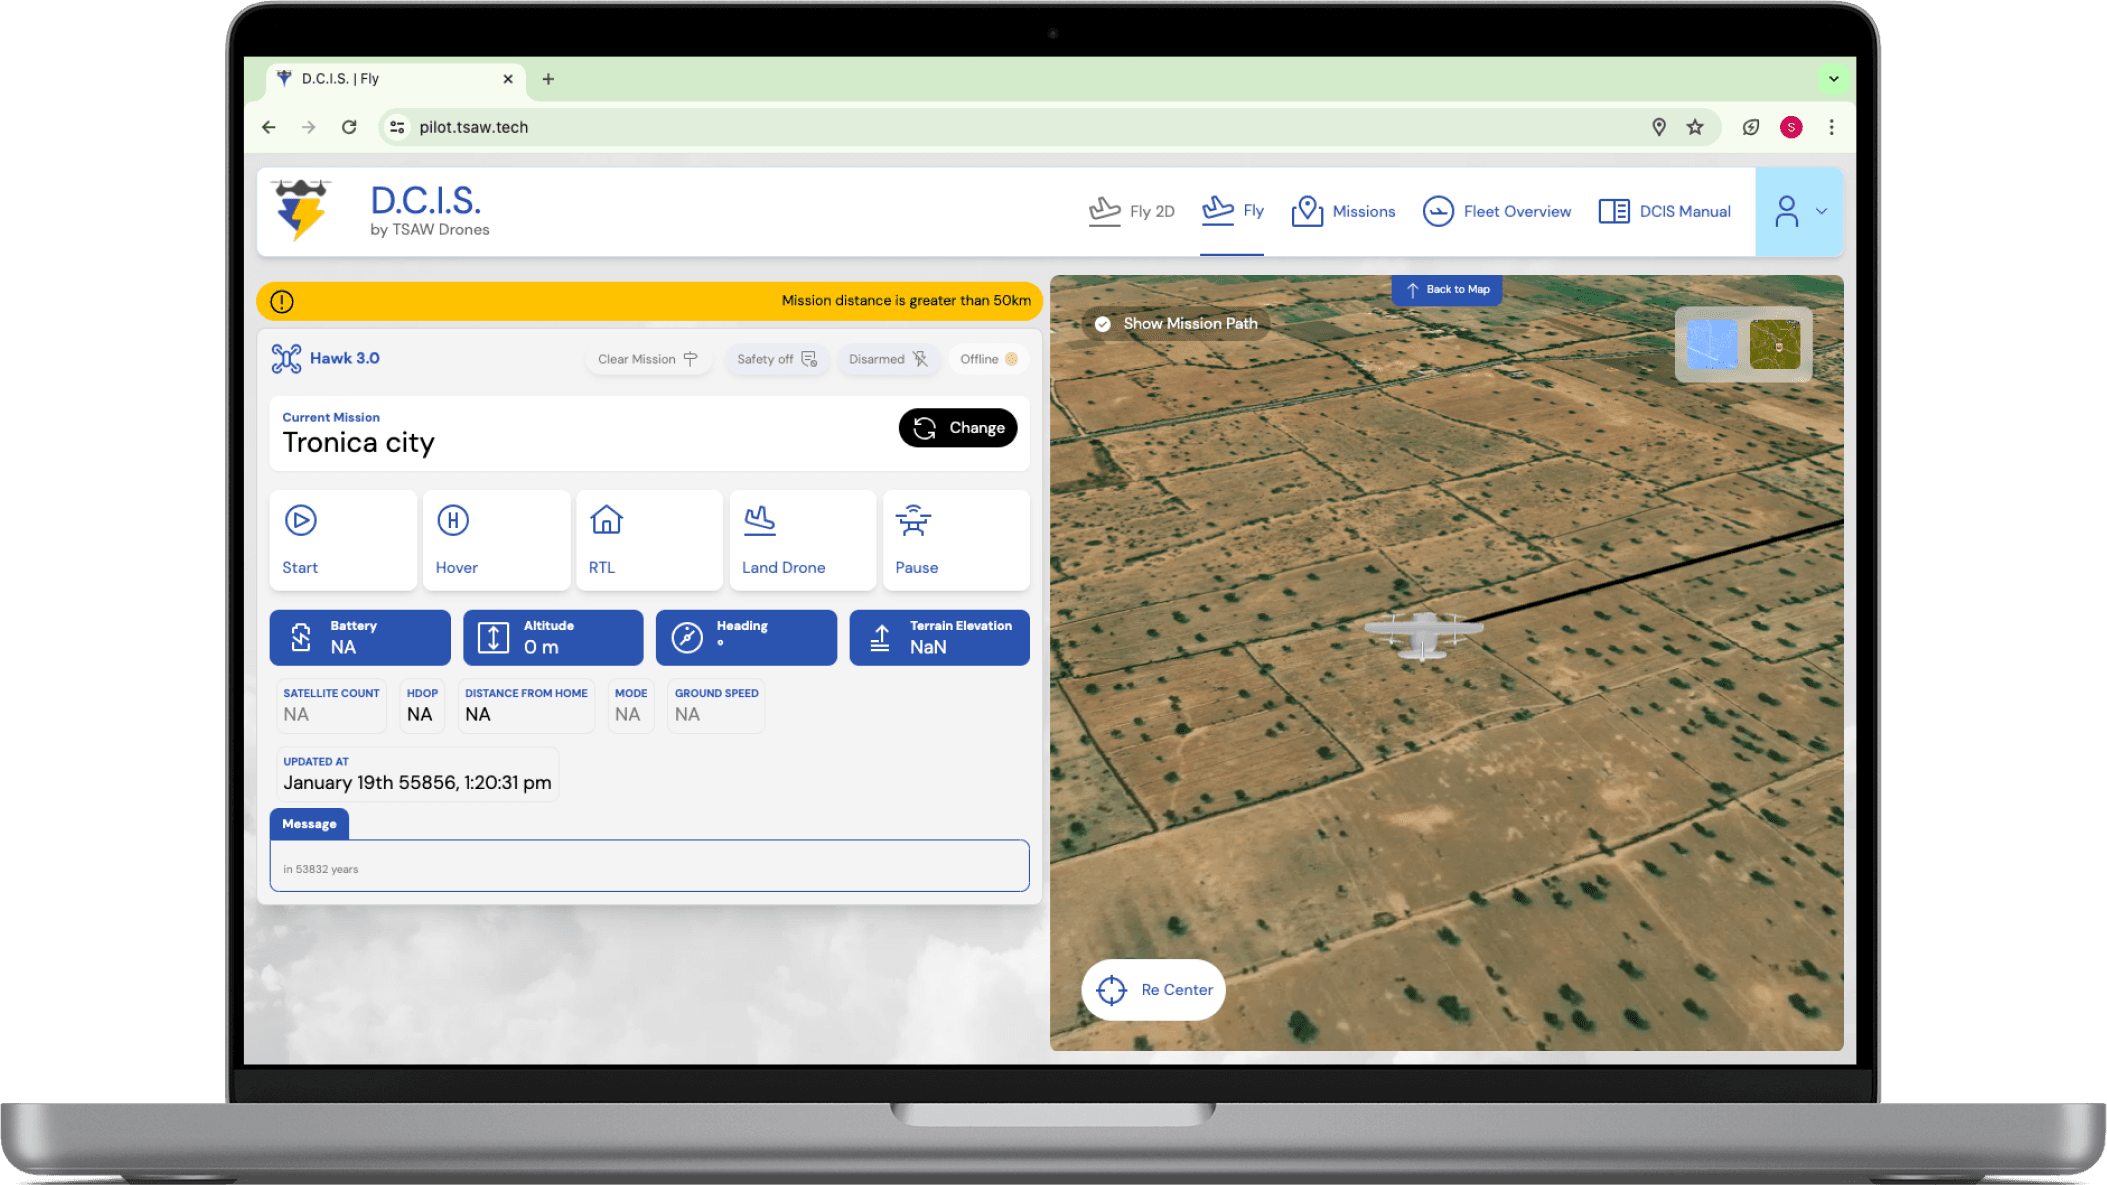Click the Land Drone icon
2107x1185 pixels.
760,520
